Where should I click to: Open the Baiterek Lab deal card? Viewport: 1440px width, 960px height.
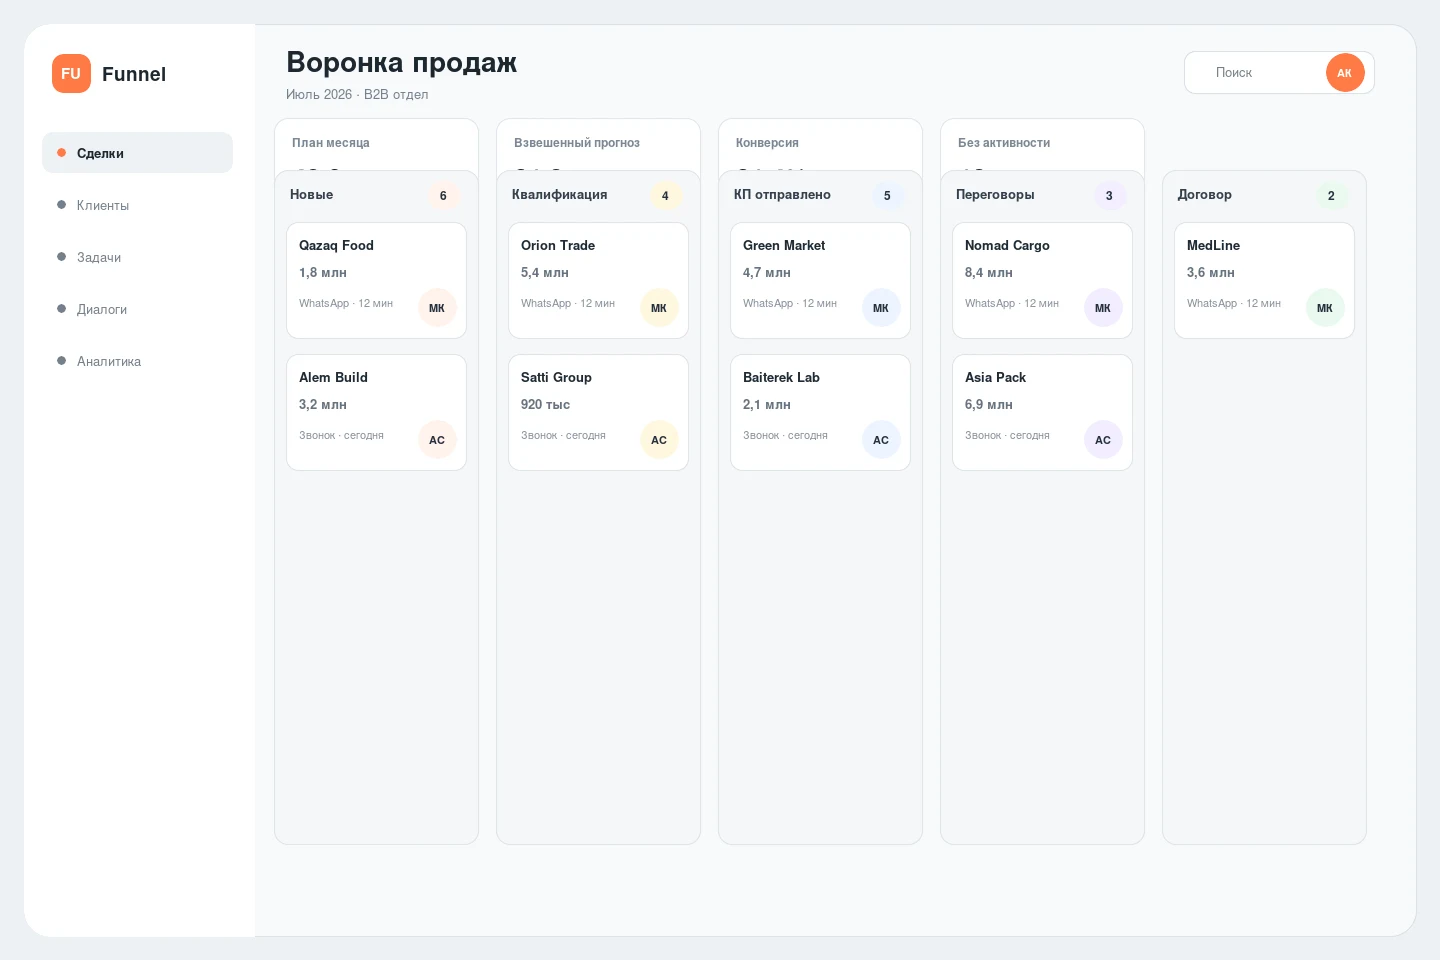coord(820,413)
